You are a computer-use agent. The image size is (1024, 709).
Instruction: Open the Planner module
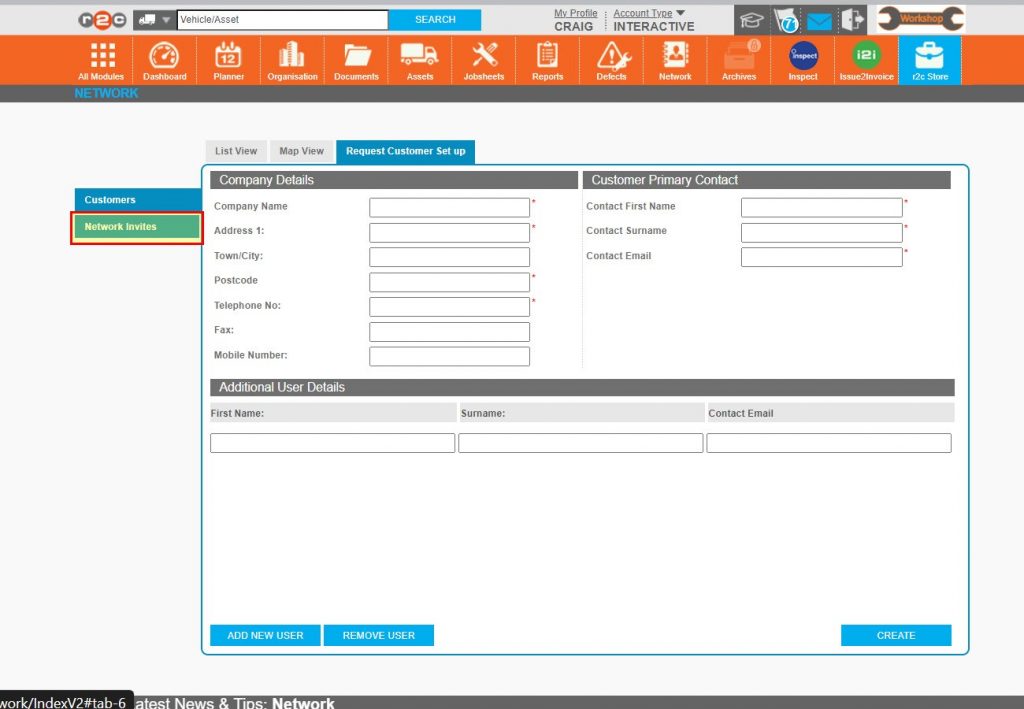coord(228,60)
